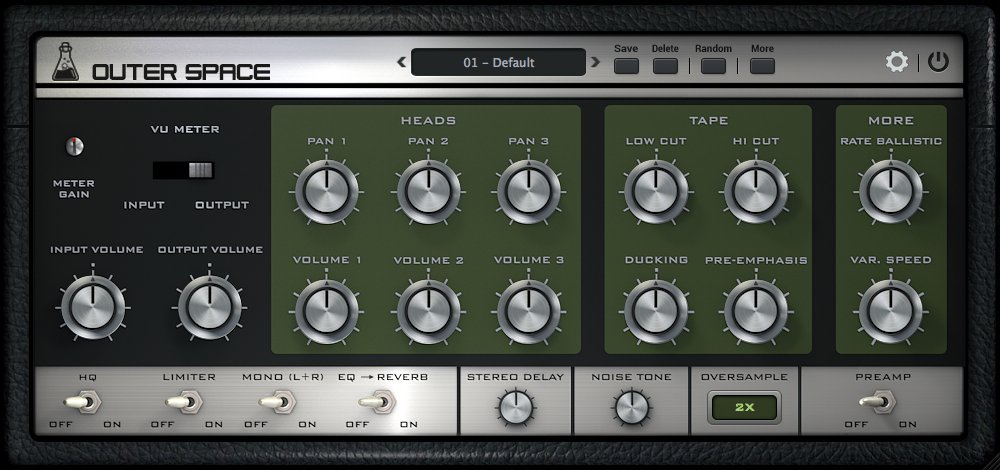Click the Random preset button

click(x=713, y=66)
